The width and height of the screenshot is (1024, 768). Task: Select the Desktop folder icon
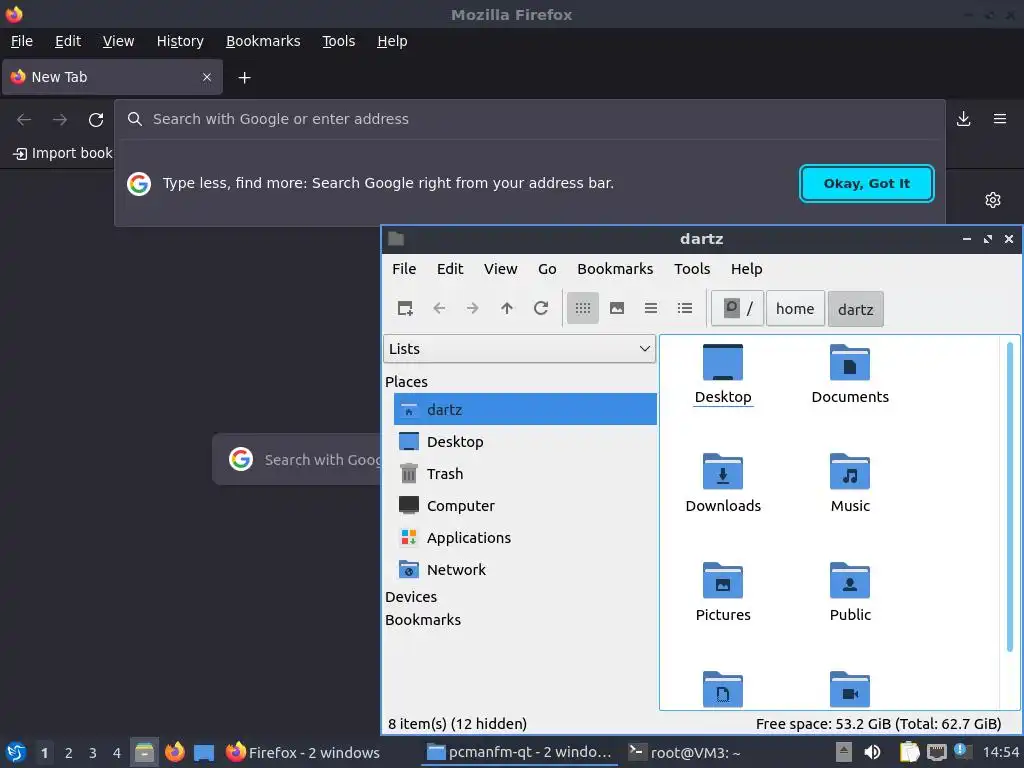723,374
